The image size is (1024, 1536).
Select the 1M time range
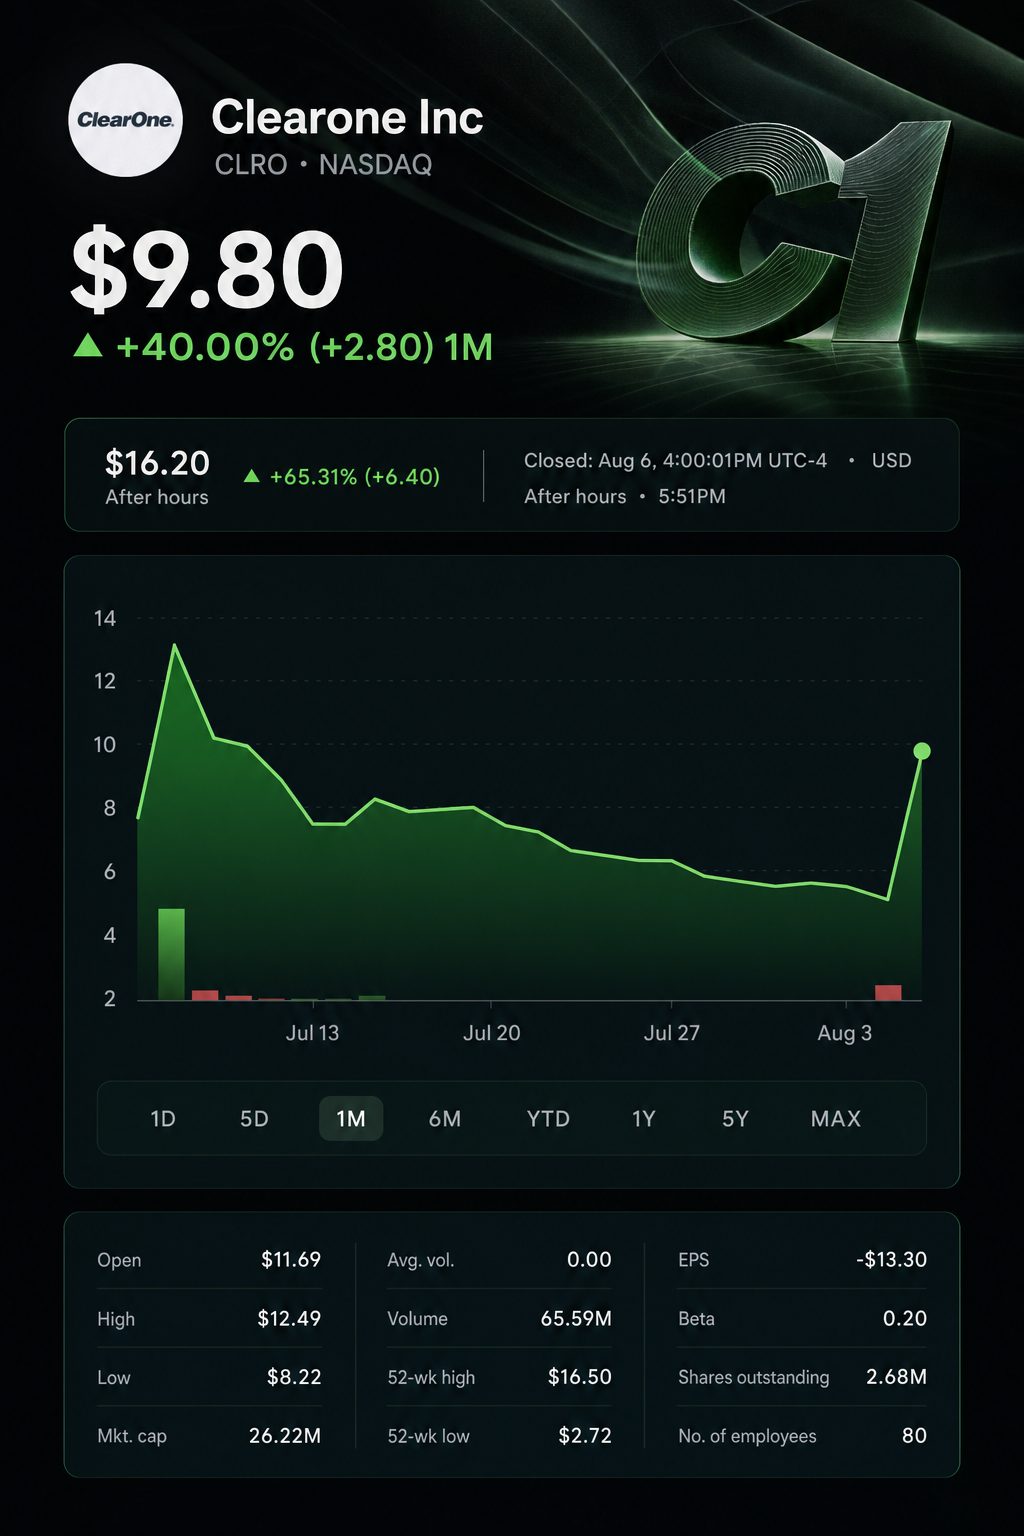[351, 1119]
